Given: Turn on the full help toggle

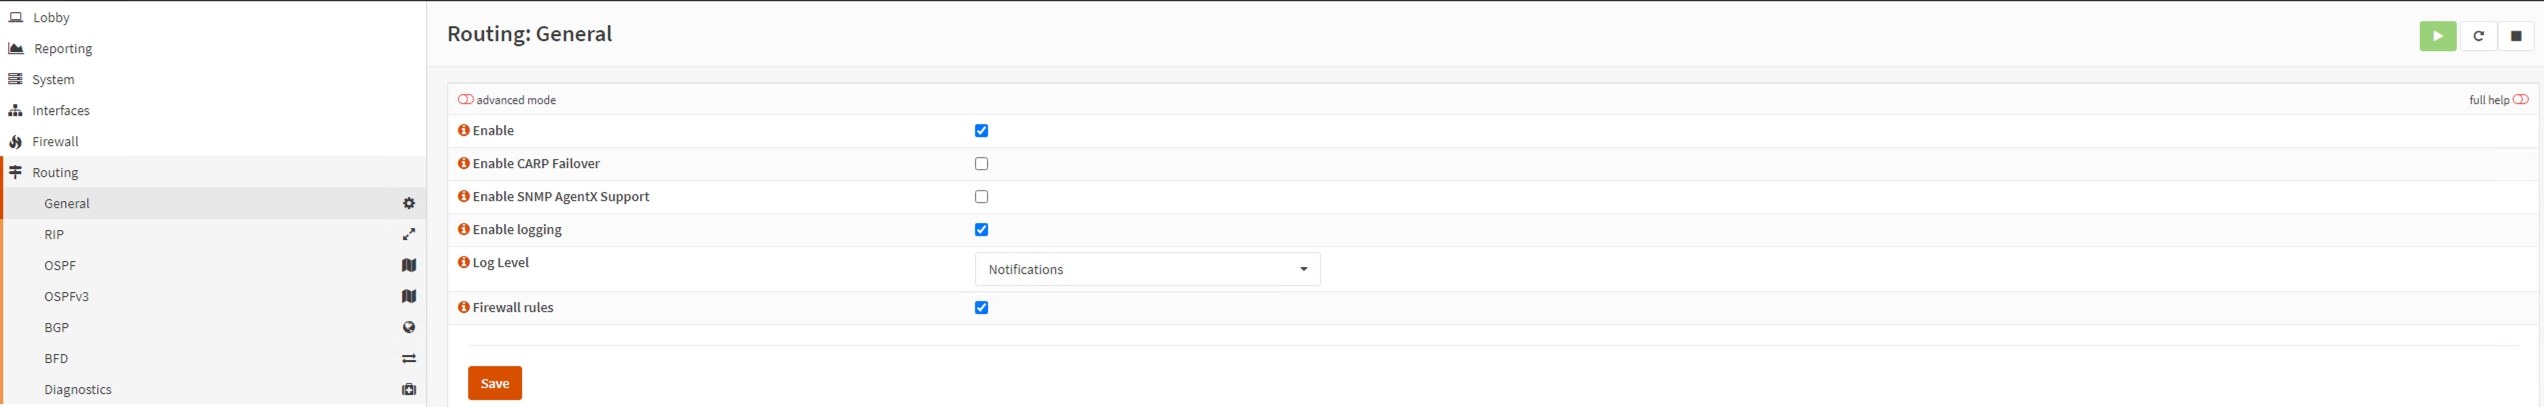Looking at the screenshot, I should 2520,99.
